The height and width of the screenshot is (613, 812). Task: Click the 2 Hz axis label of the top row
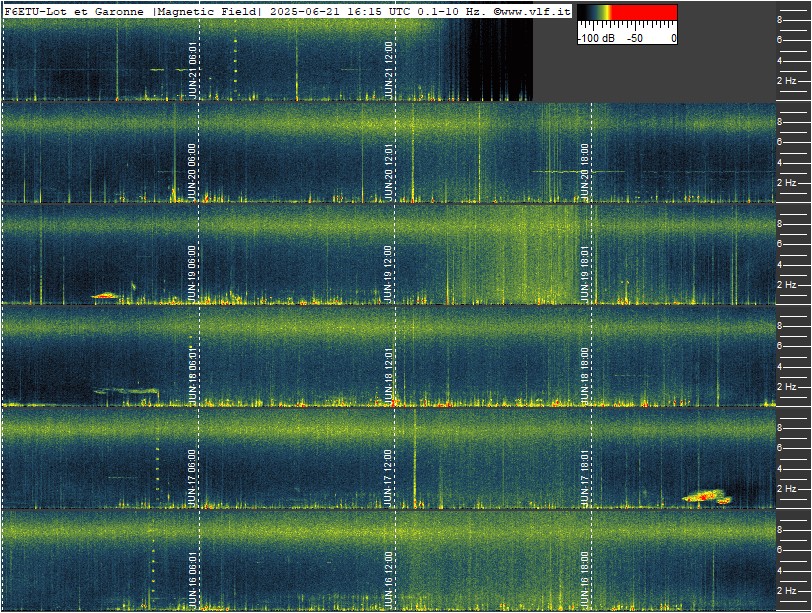786,81
